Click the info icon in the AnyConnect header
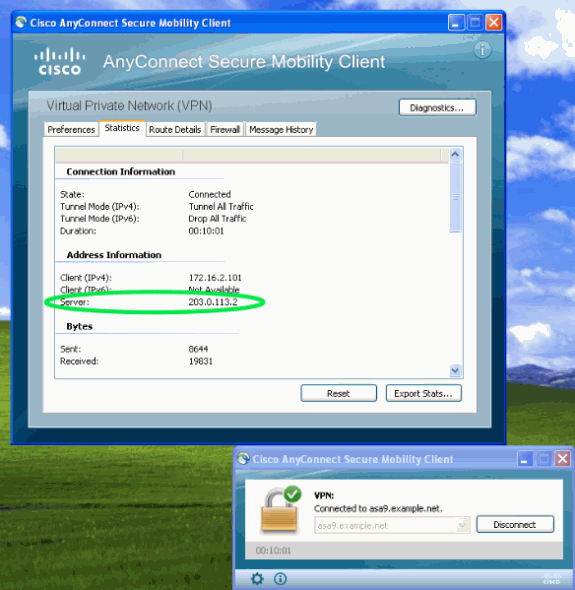The height and width of the screenshot is (590, 575). (x=482, y=49)
